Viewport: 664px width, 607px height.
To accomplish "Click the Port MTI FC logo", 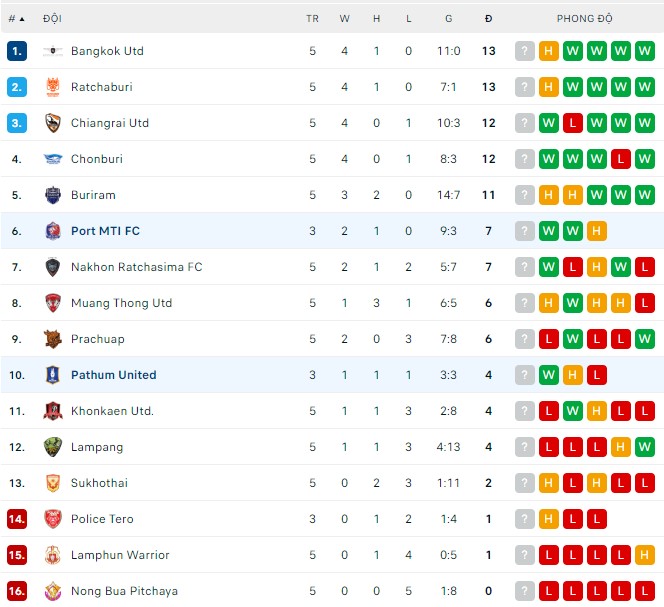I will (x=53, y=231).
